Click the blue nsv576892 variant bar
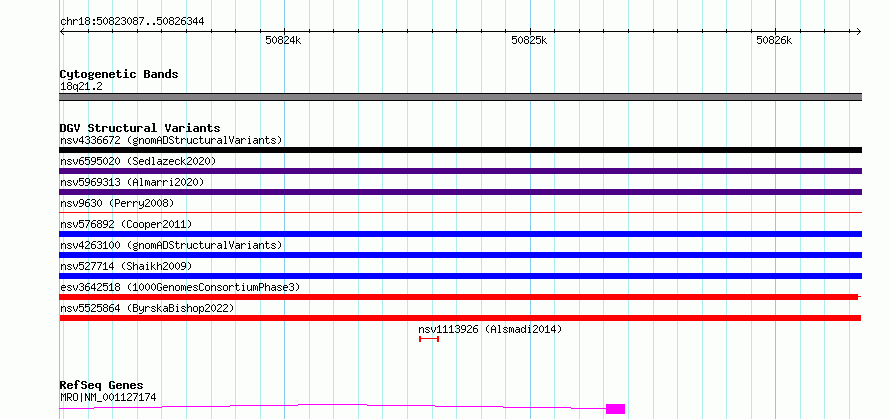 [460, 234]
